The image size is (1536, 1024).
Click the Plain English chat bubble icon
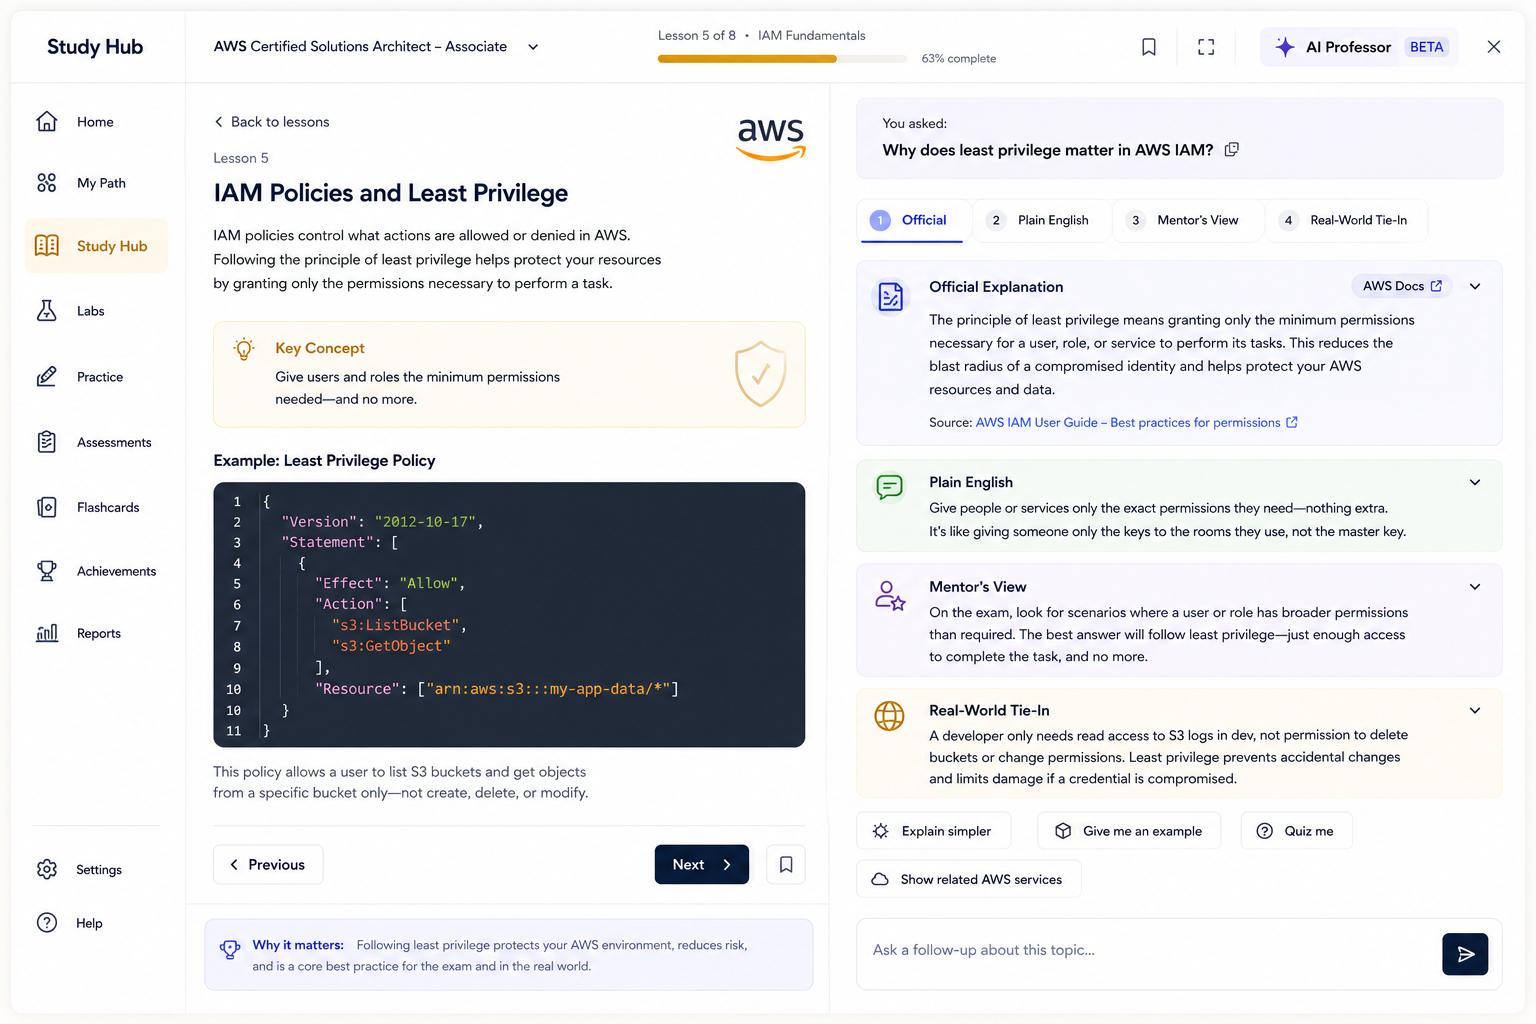point(889,487)
